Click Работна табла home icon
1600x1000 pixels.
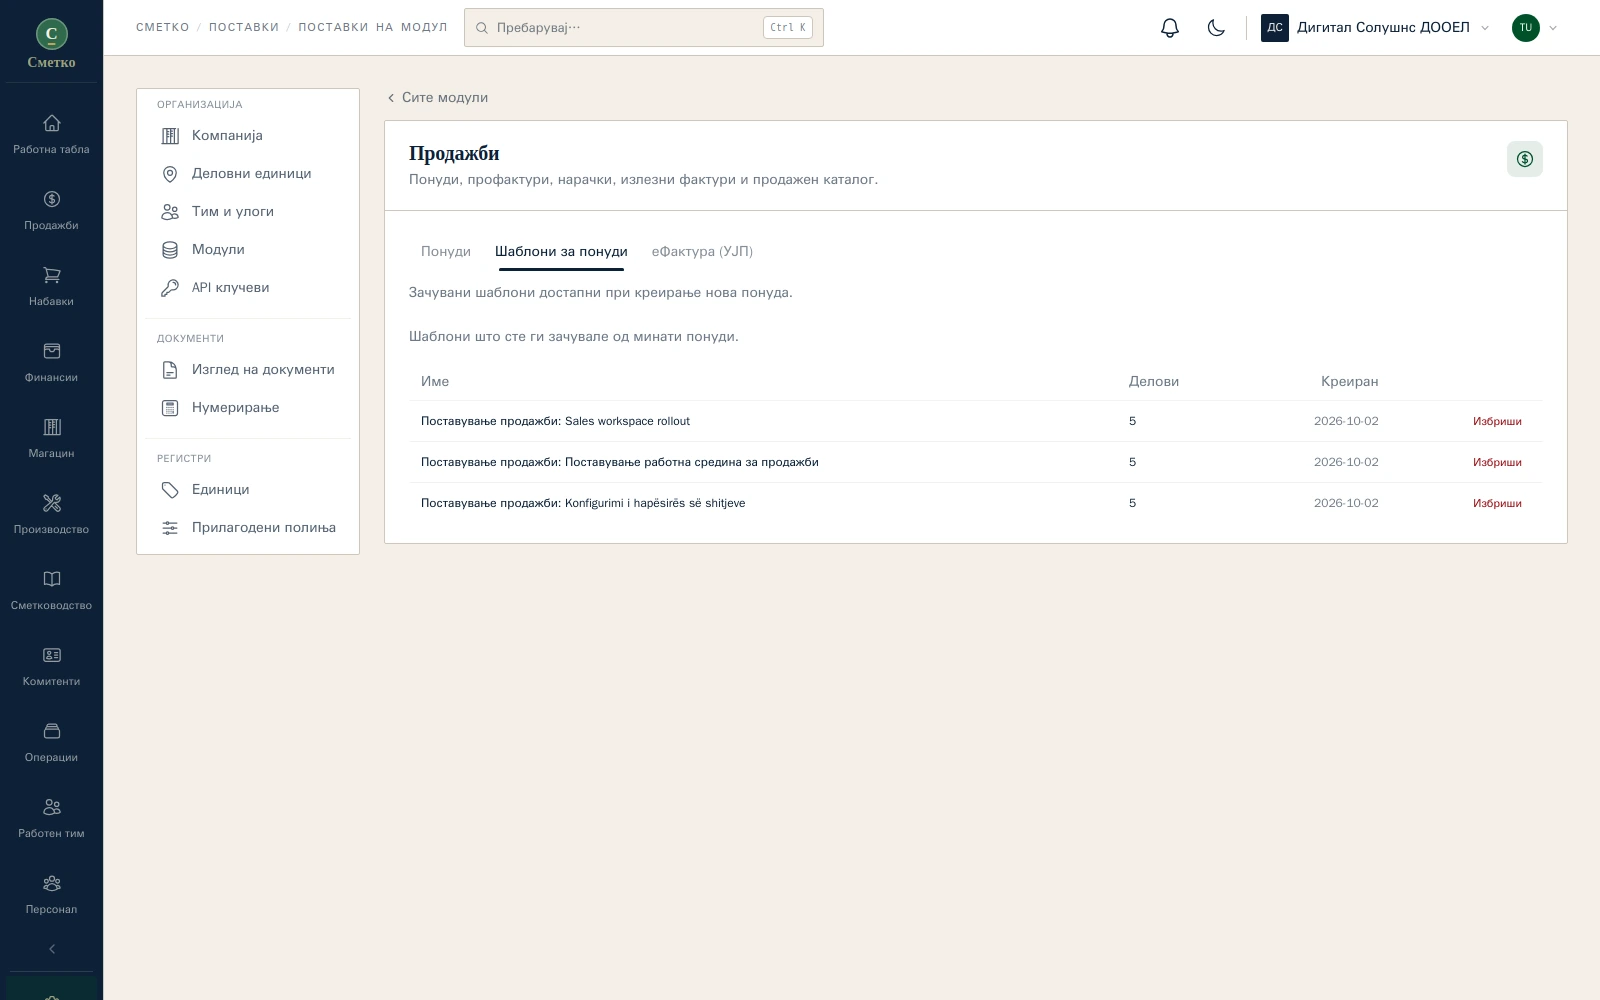pos(51,135)
